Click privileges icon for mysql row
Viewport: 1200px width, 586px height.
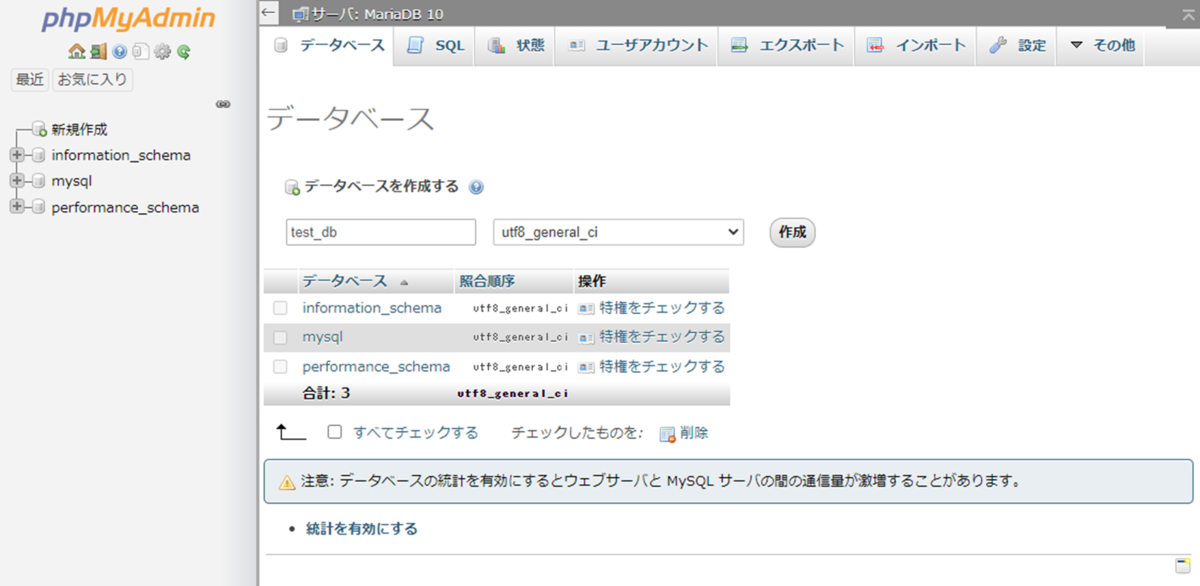[x=587, y=337]
